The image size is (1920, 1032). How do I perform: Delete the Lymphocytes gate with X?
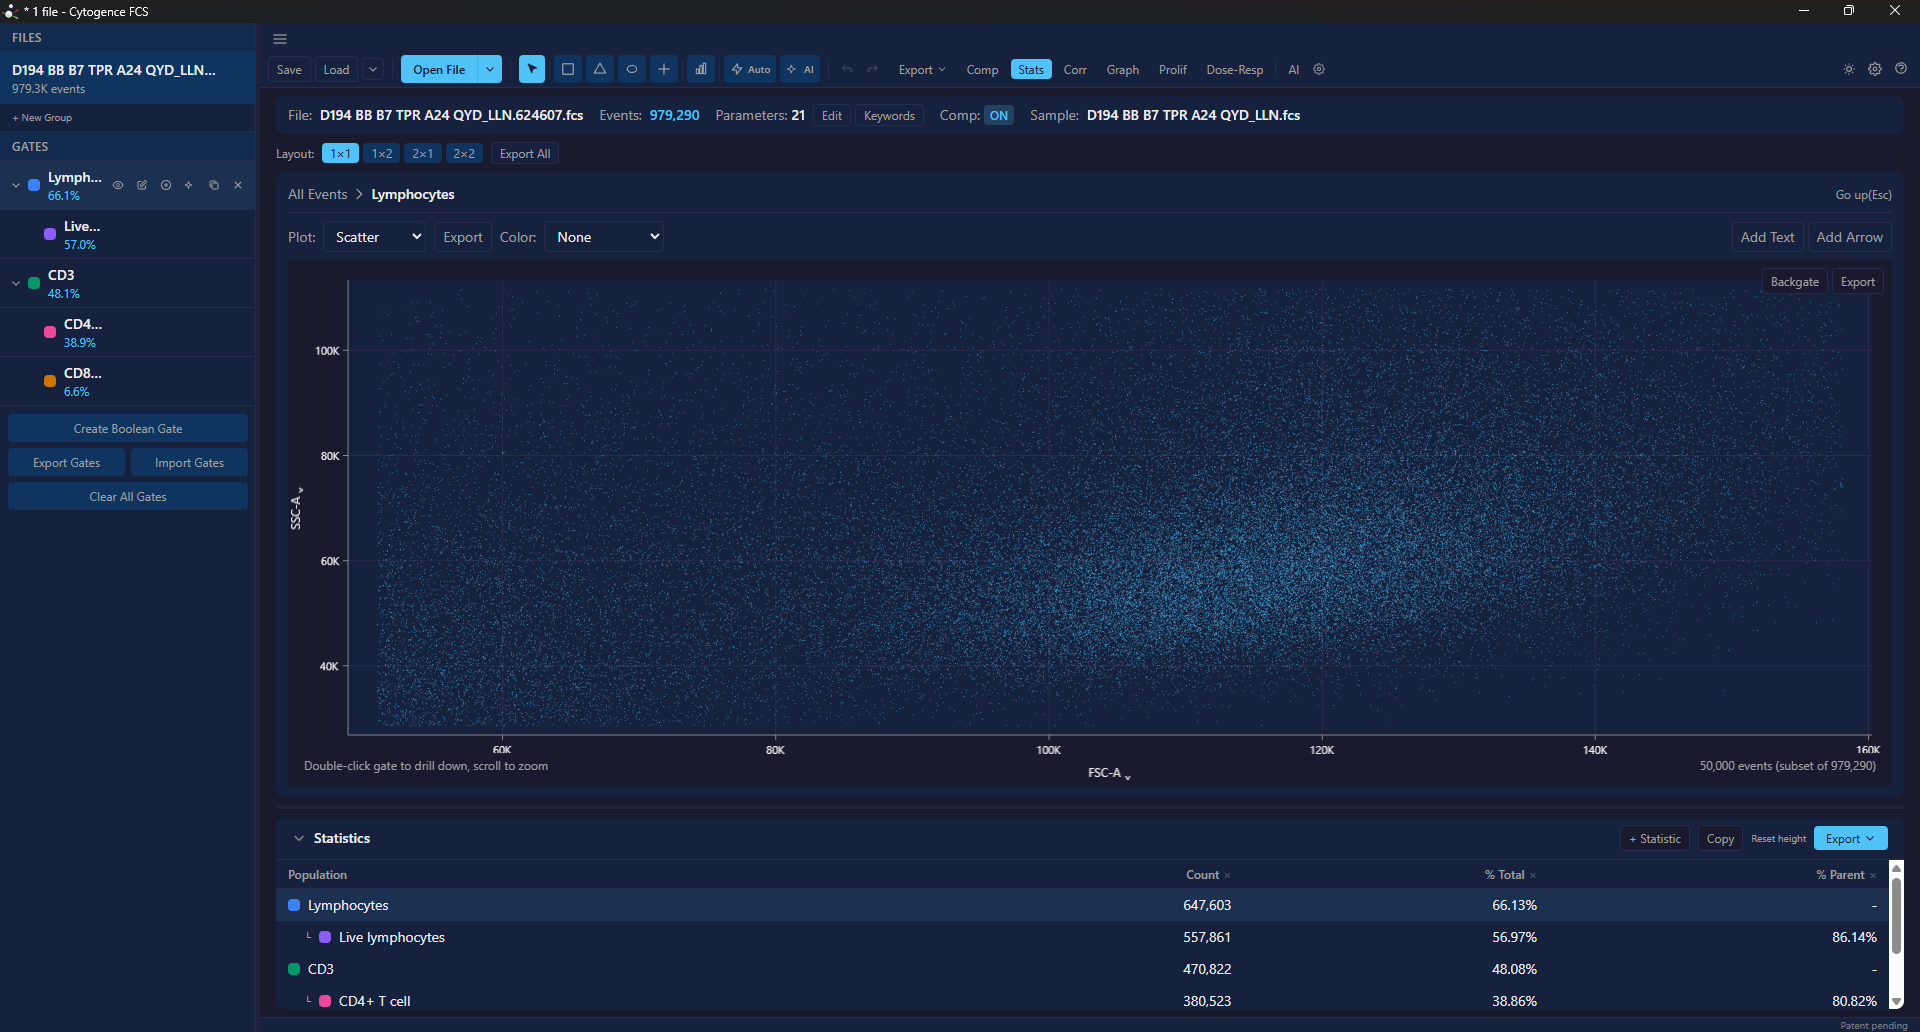click(x=238, y=185)
